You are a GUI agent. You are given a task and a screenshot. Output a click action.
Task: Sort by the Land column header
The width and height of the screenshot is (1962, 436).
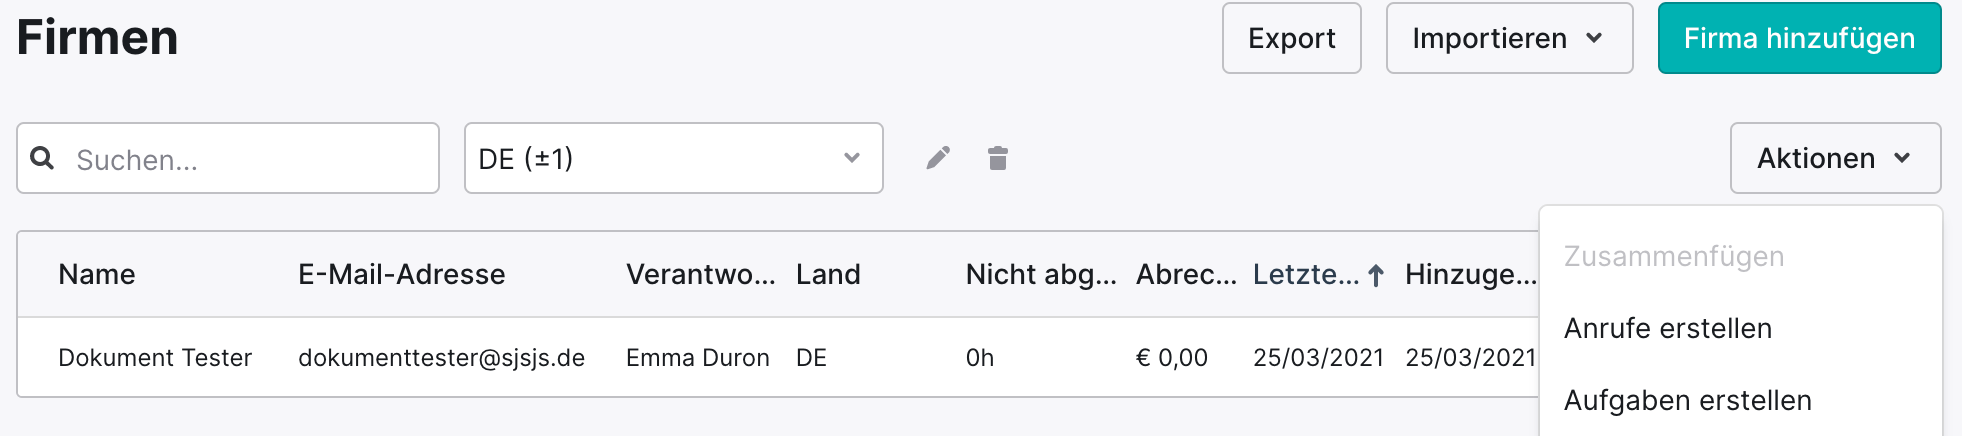[x=828, y=274]
